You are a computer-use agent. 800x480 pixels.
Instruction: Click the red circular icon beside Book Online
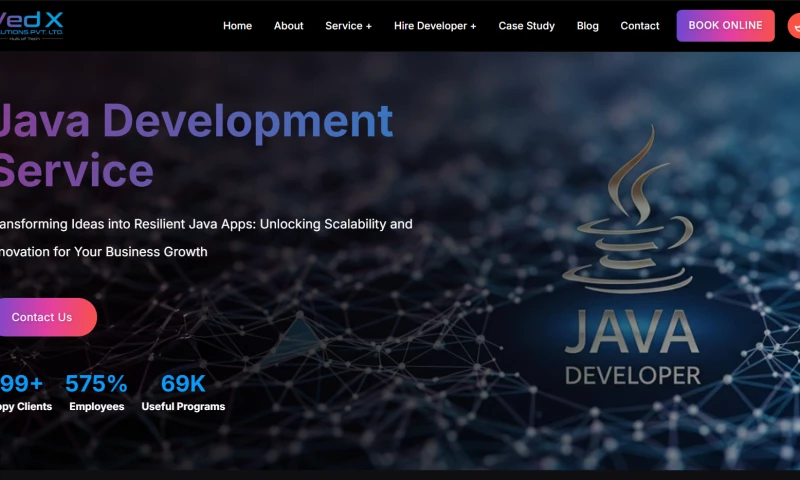pyautogui.click(x=795, y=26)
